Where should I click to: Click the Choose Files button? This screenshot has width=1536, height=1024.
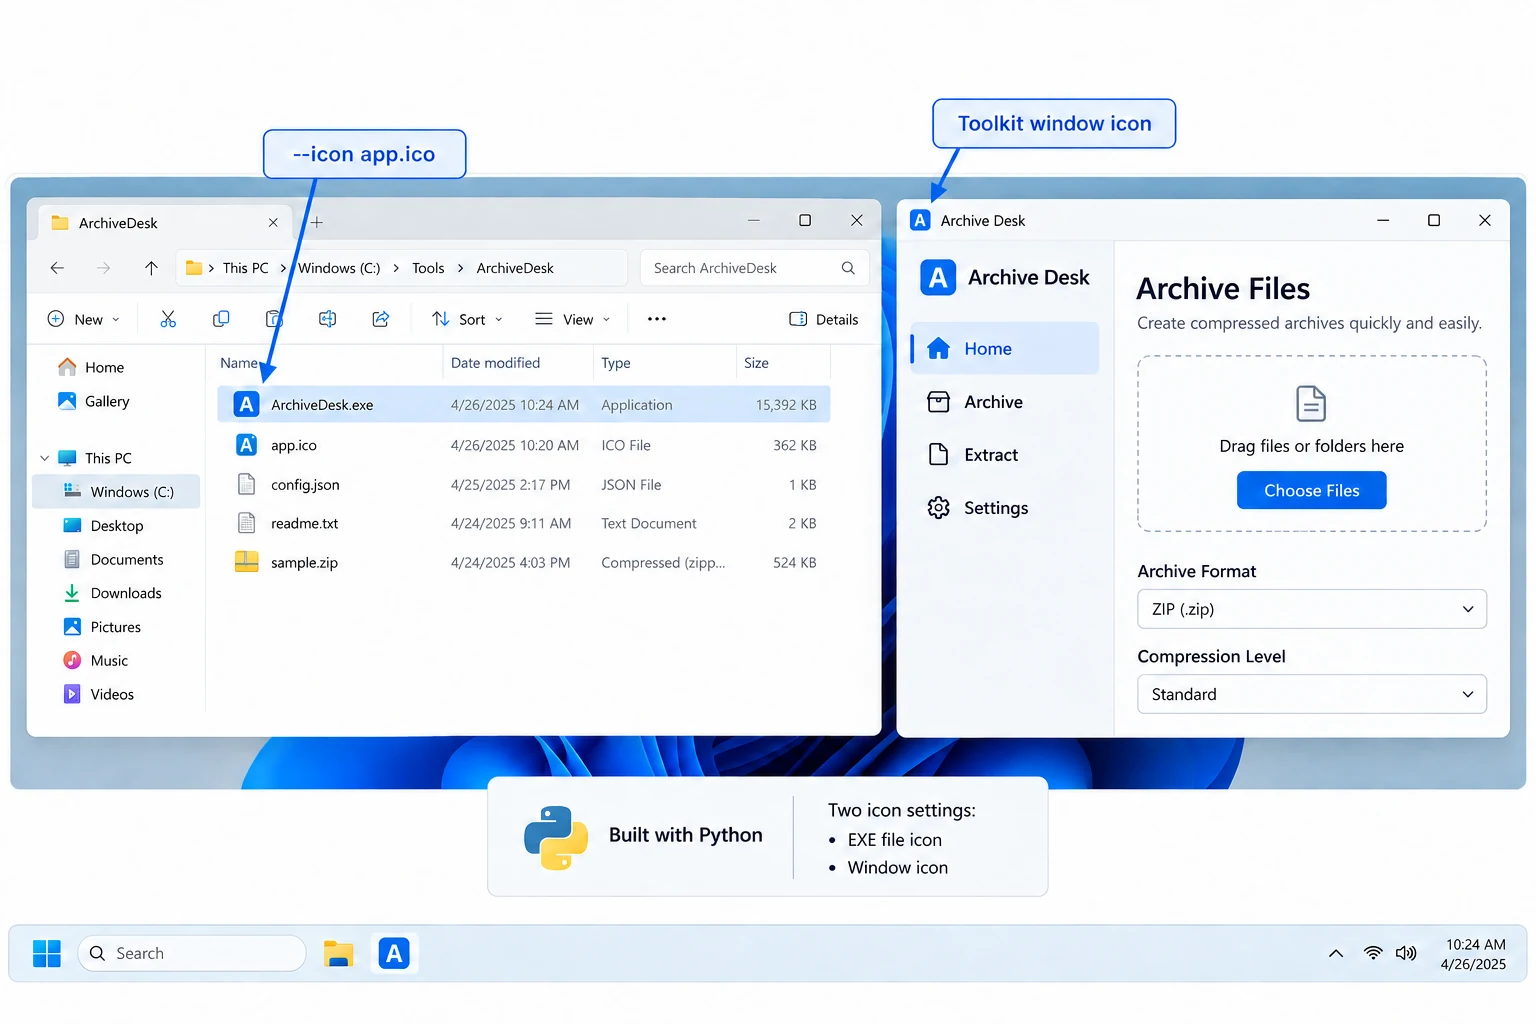coord(1311,490)
